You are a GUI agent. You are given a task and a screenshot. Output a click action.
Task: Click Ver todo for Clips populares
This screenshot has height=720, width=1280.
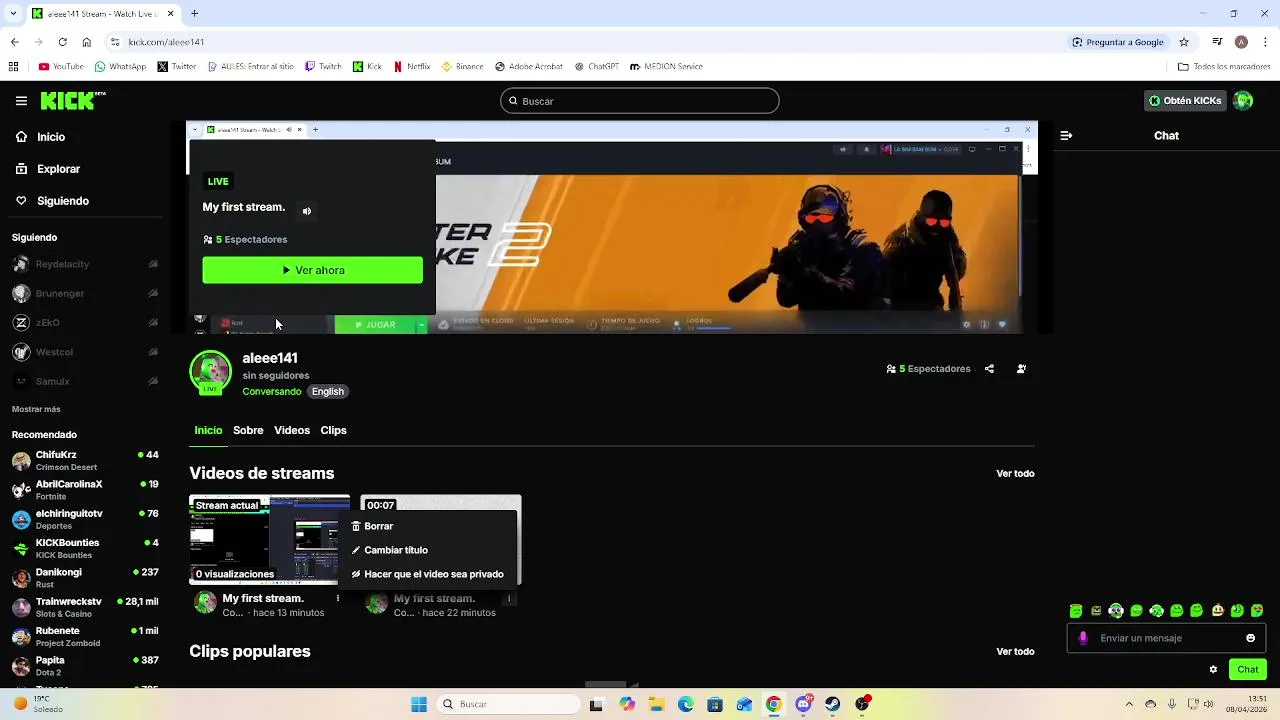(1015, 652)
